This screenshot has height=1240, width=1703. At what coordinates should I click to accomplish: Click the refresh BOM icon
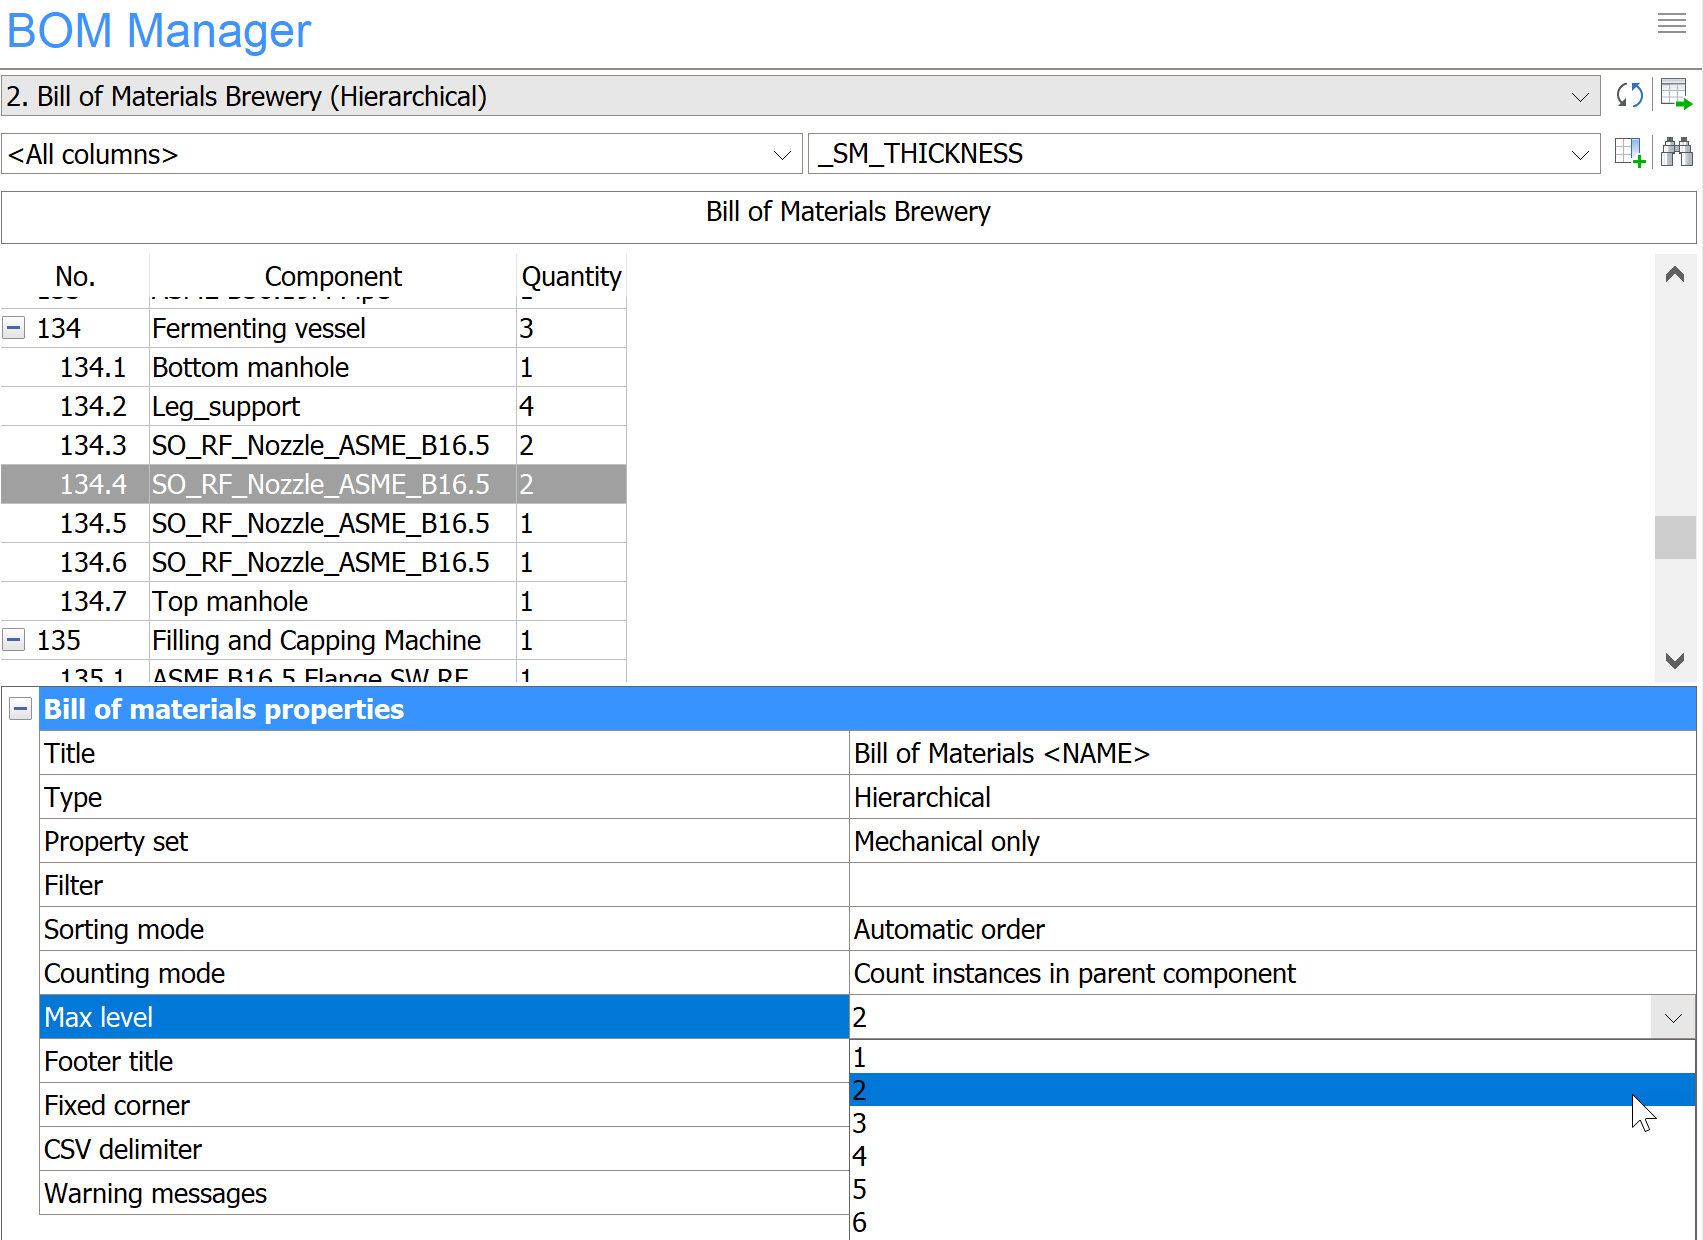click(x=1629, y=96)
